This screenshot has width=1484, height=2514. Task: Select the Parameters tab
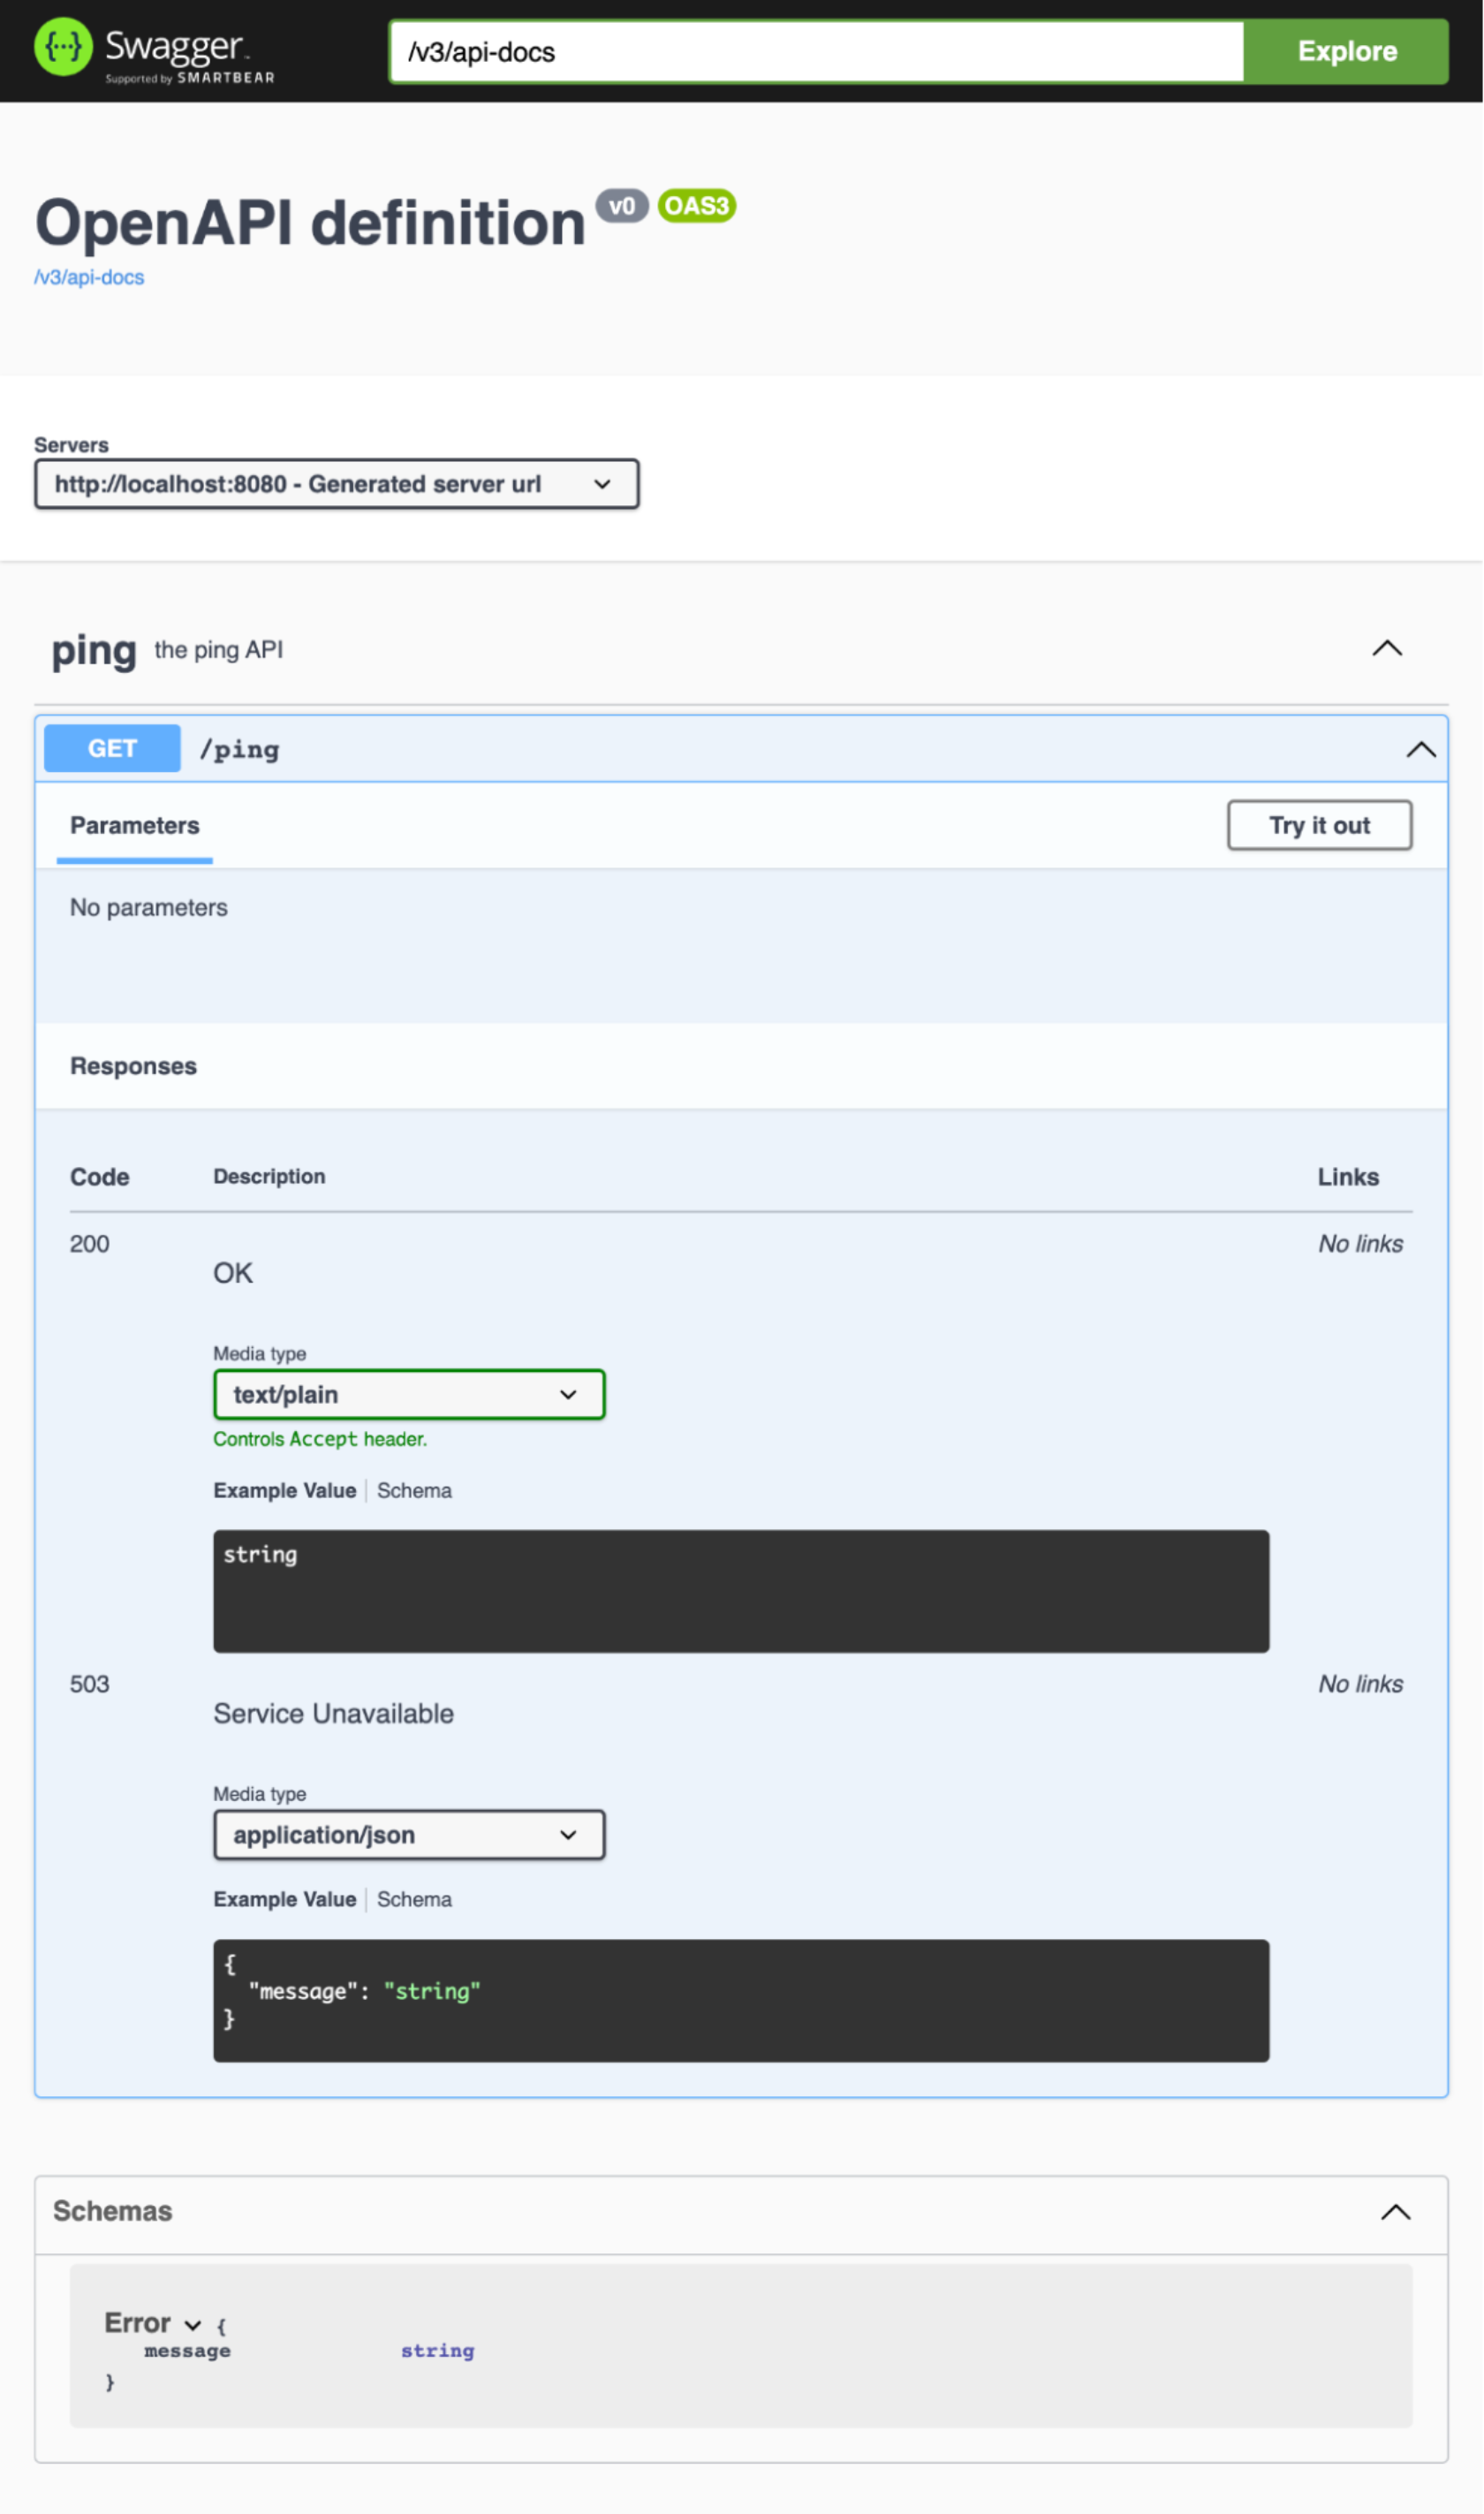click(x=134, y=826)
